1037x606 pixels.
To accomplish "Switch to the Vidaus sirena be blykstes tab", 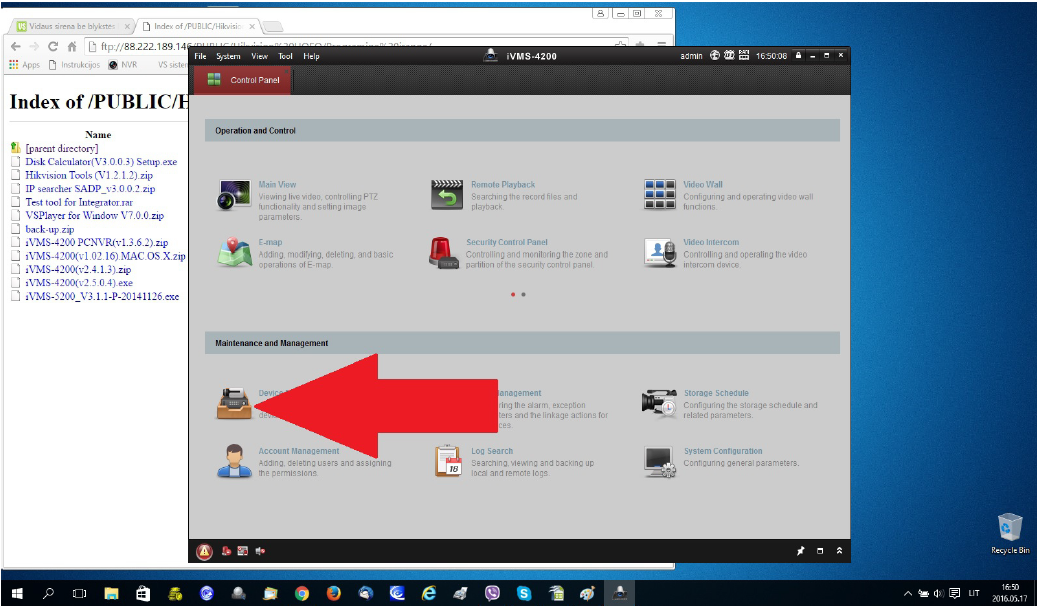I will pyautogui.click(x=71, y=26).
